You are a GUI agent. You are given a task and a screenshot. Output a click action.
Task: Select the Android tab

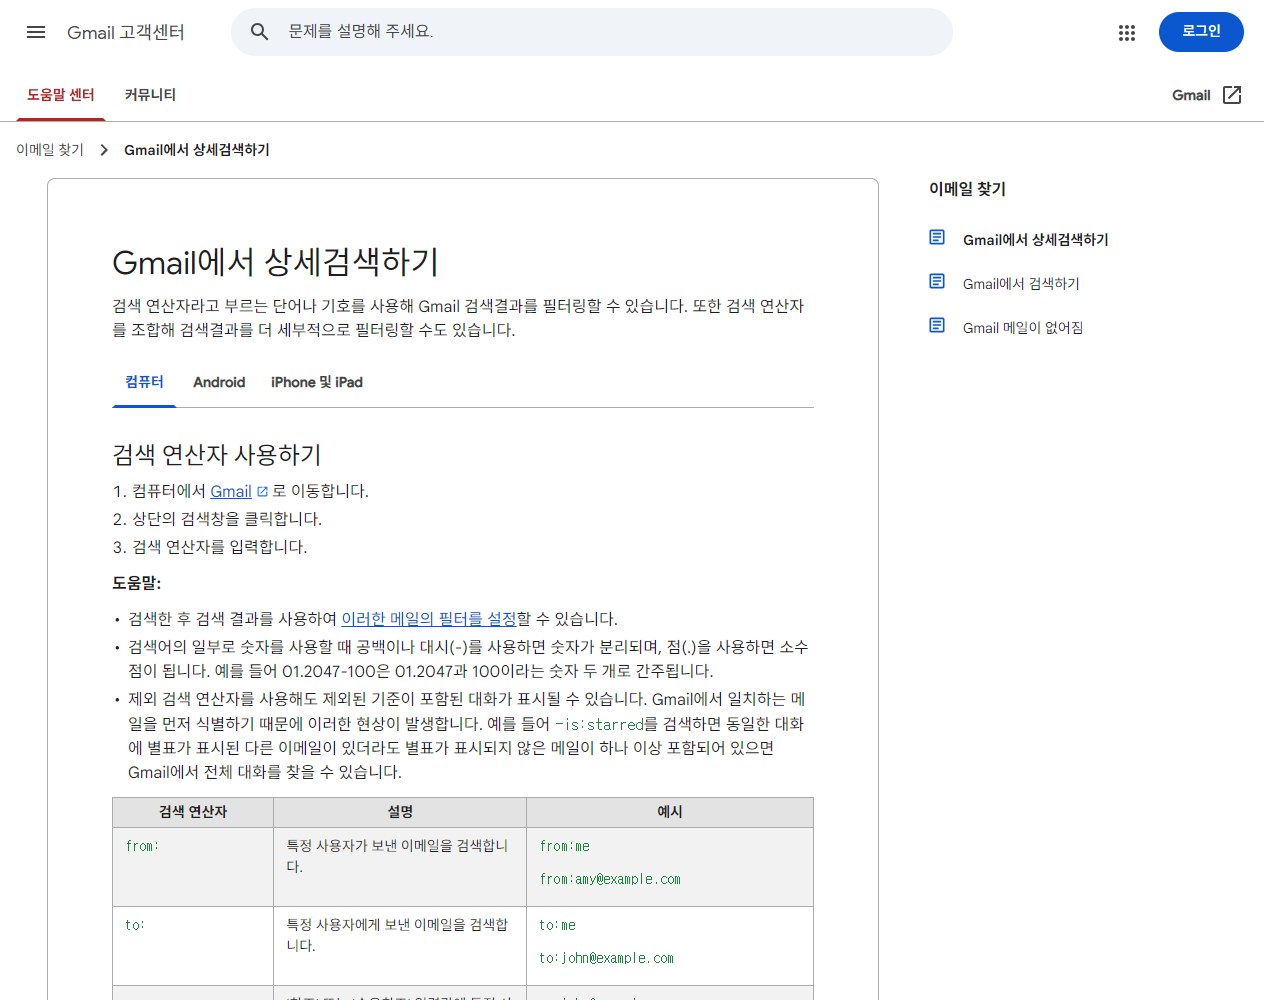[219, 382]
